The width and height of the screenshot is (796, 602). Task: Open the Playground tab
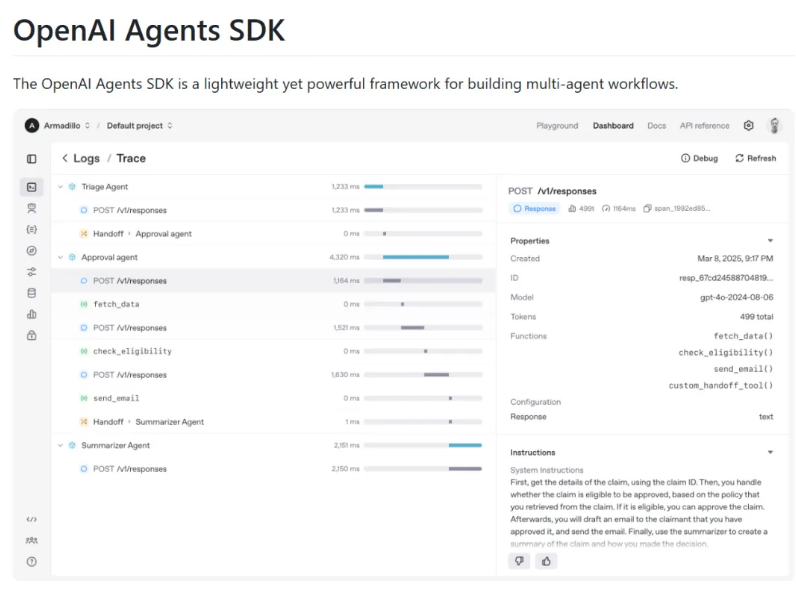(x=557, y=125)
